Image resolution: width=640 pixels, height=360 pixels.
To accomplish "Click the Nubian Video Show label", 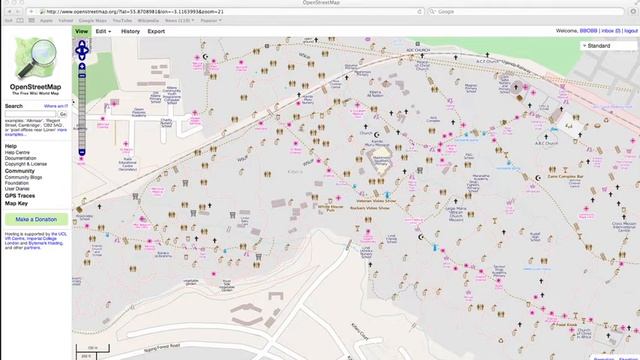I will click(369, 208).
